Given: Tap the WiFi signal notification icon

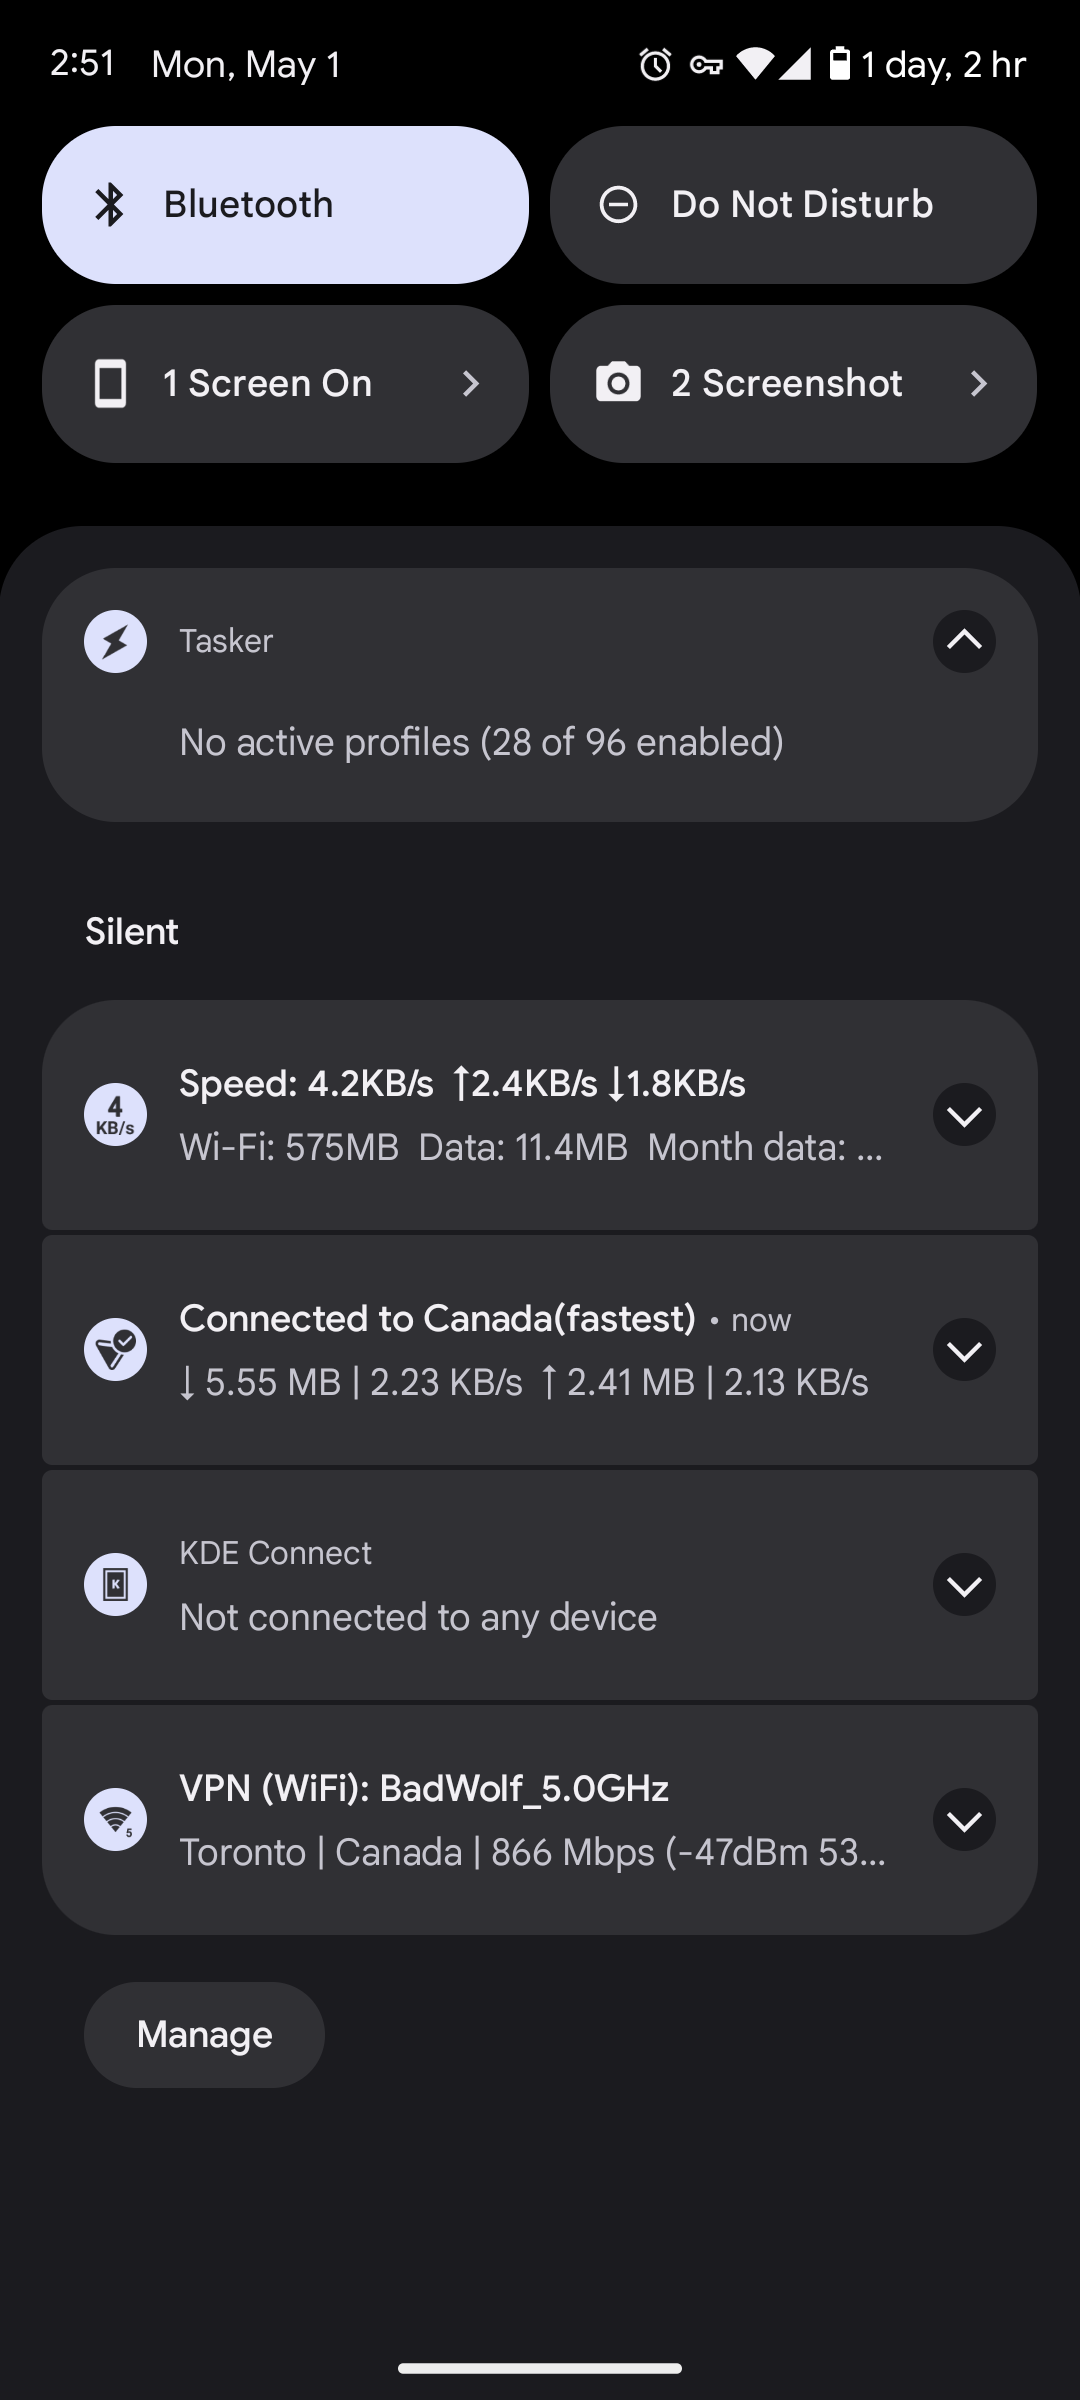Looking at the screenshot, I should click(x=115, y=1820).
